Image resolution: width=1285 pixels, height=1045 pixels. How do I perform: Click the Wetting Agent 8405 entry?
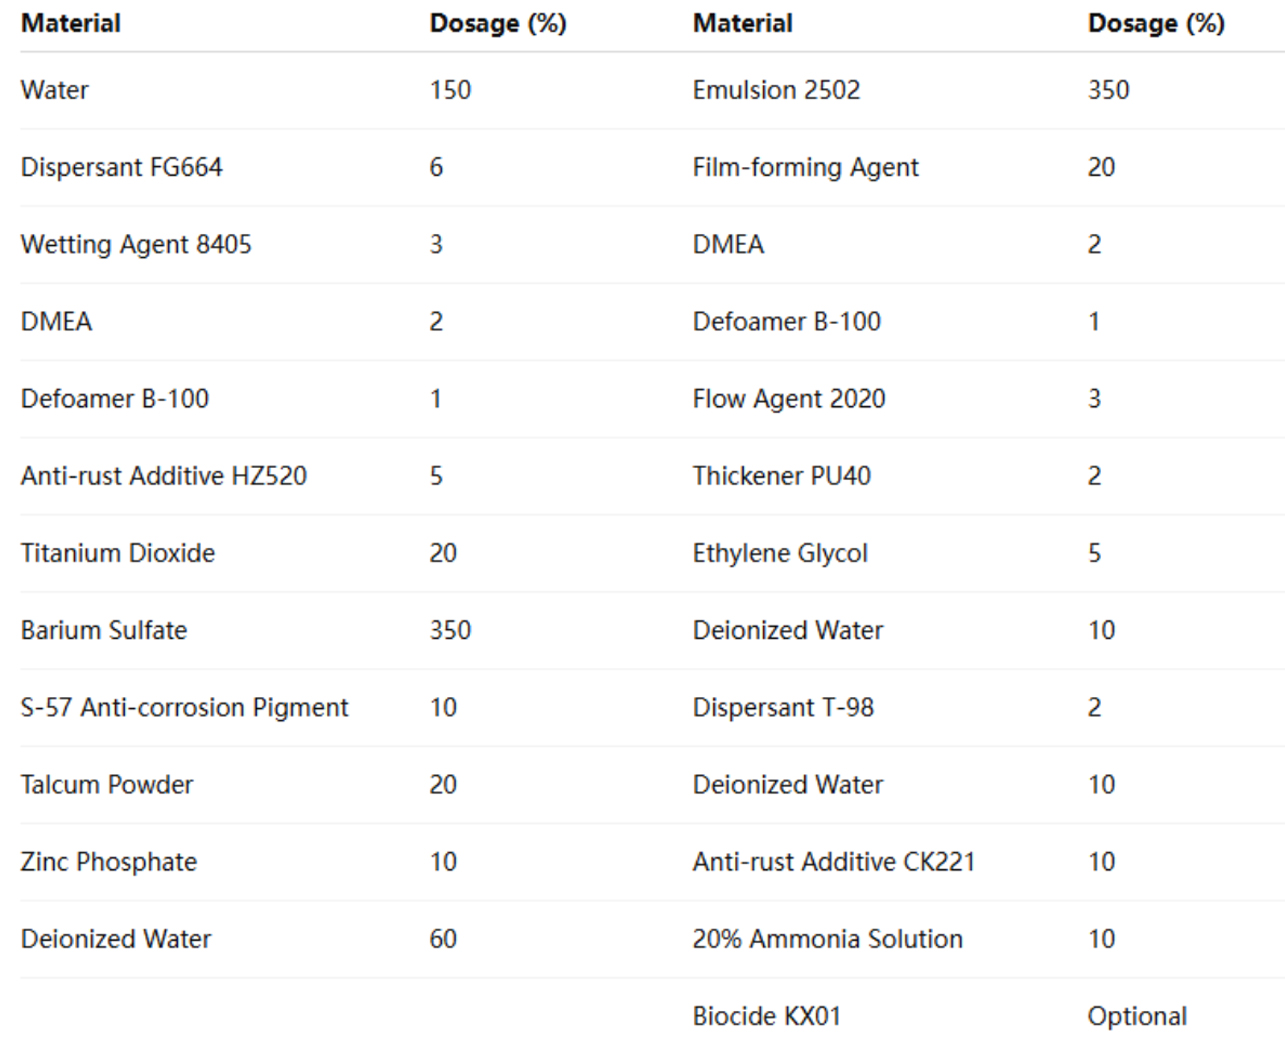[136, 245]
